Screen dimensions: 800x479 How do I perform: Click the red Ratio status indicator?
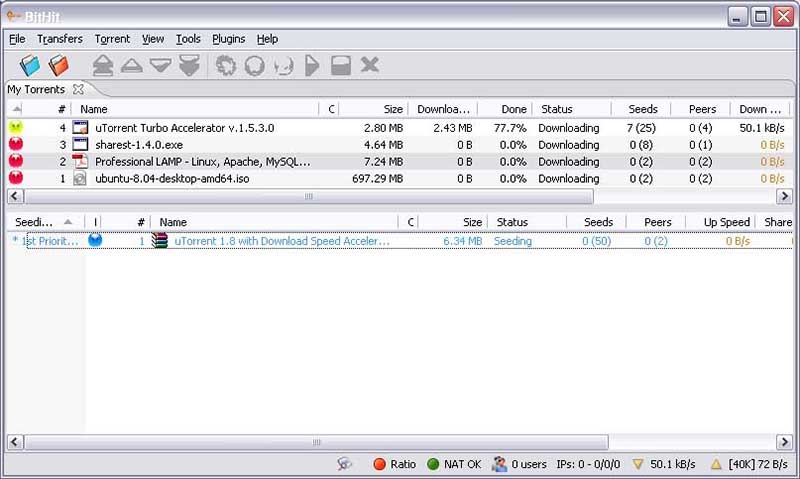[394, 464]
